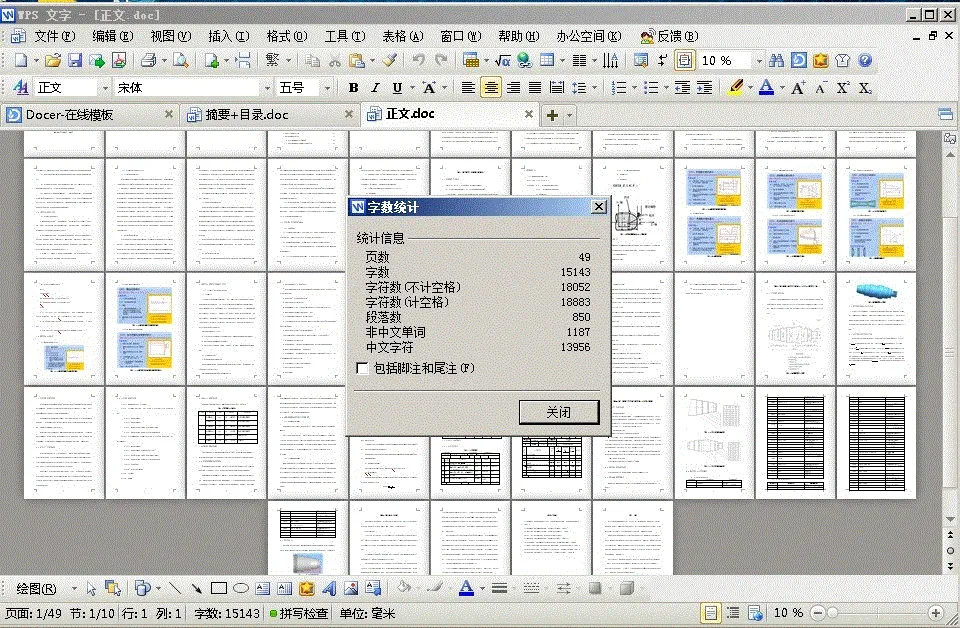Click the 绘图(R) button

35,588
